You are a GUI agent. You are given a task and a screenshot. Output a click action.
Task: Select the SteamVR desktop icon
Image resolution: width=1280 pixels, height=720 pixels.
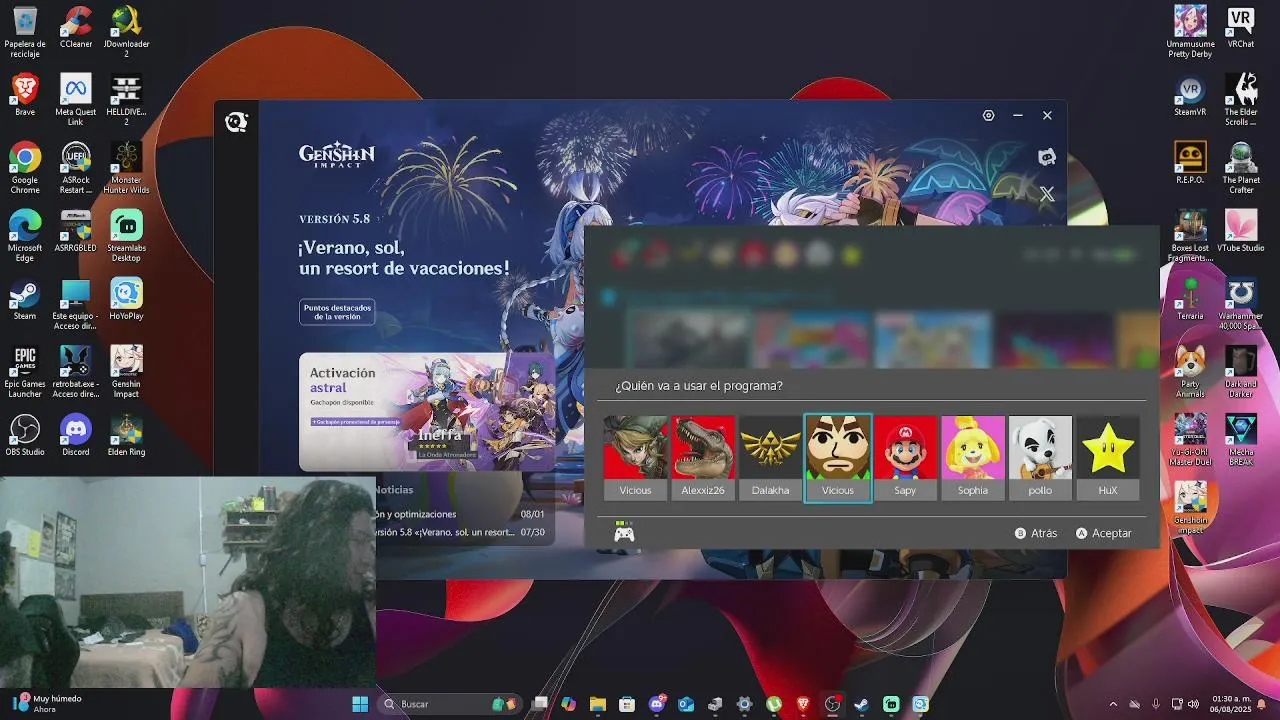tap(1190, 95)
